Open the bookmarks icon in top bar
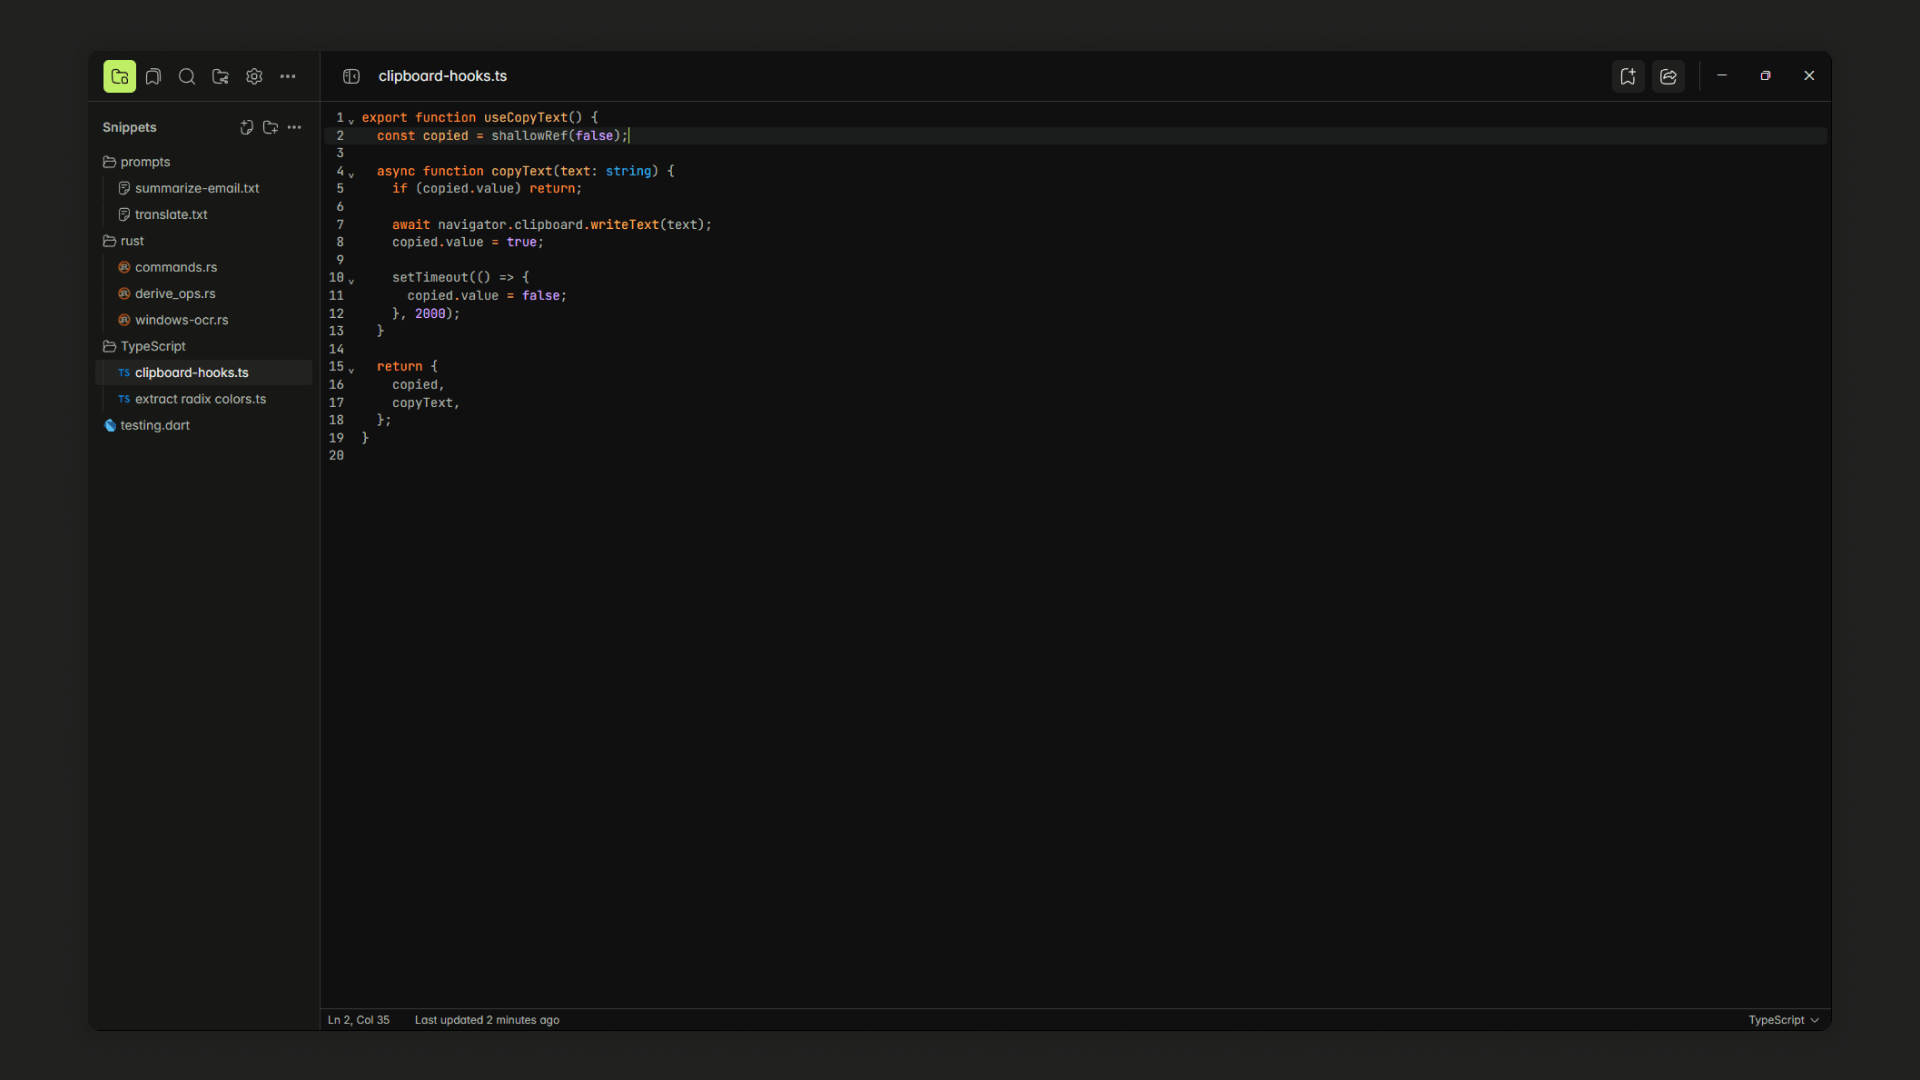This screenshot has height=1080, width=1920. [153, 76]
